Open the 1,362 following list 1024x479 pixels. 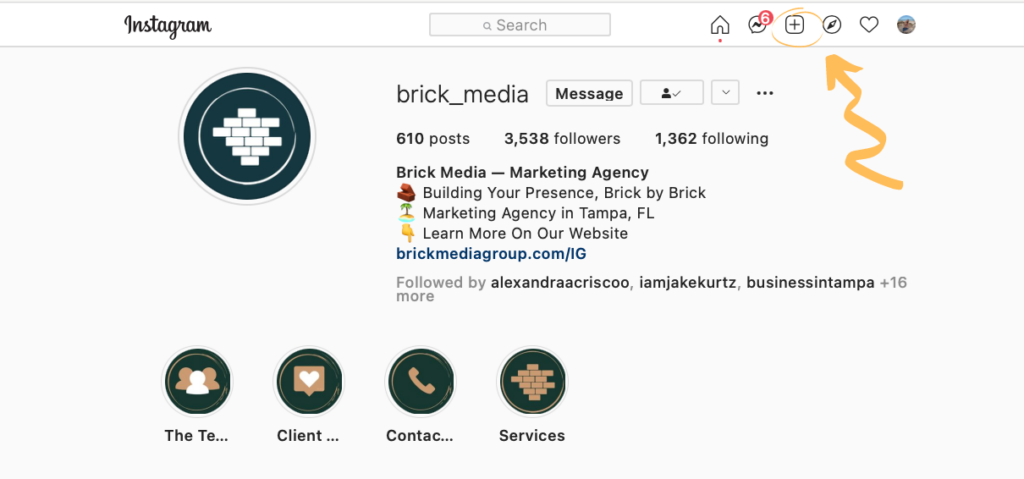click(712, 139)
